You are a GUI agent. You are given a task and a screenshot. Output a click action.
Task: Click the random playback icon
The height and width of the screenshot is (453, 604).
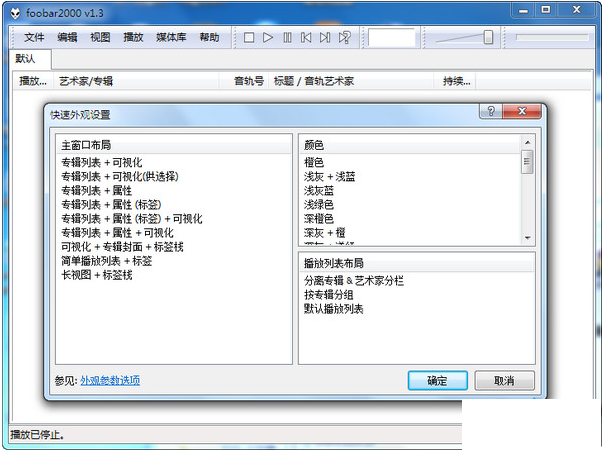344,38
